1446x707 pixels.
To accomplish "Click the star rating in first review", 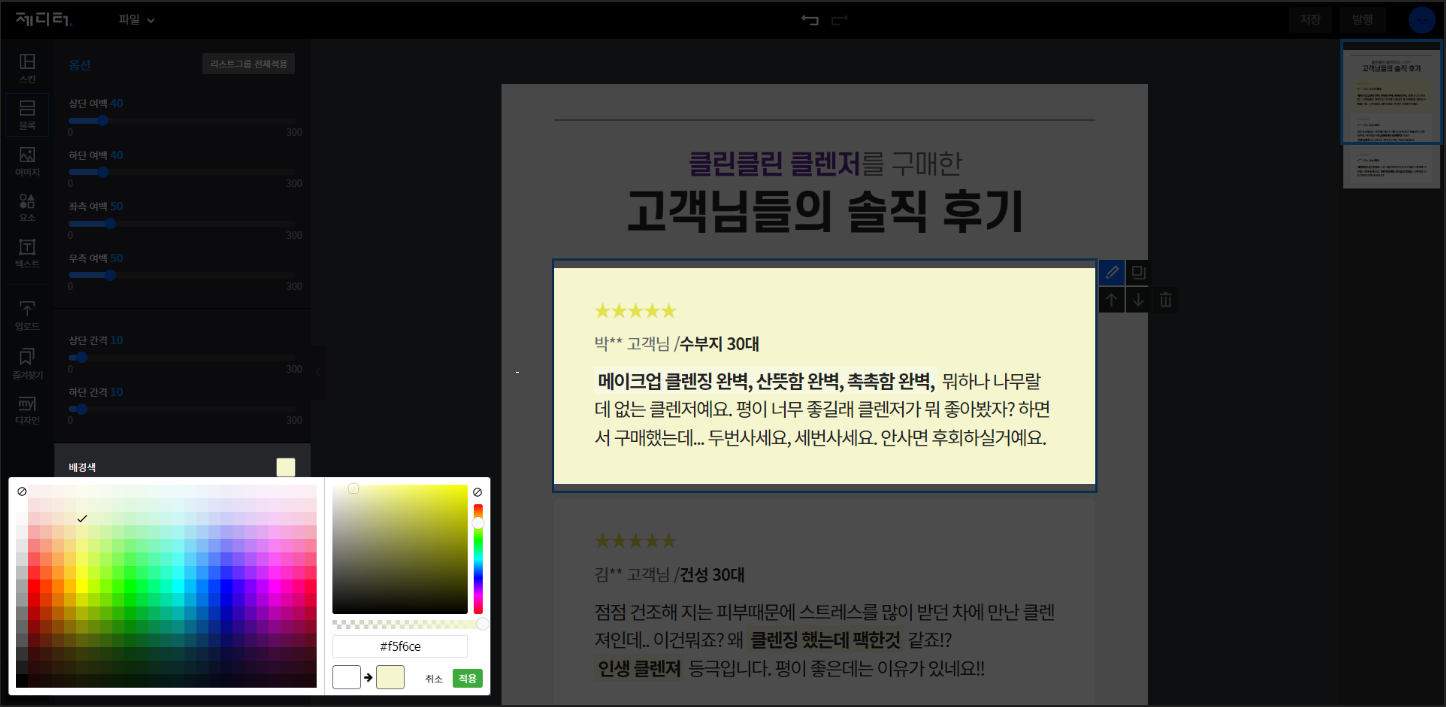I will tap(635, 311).
